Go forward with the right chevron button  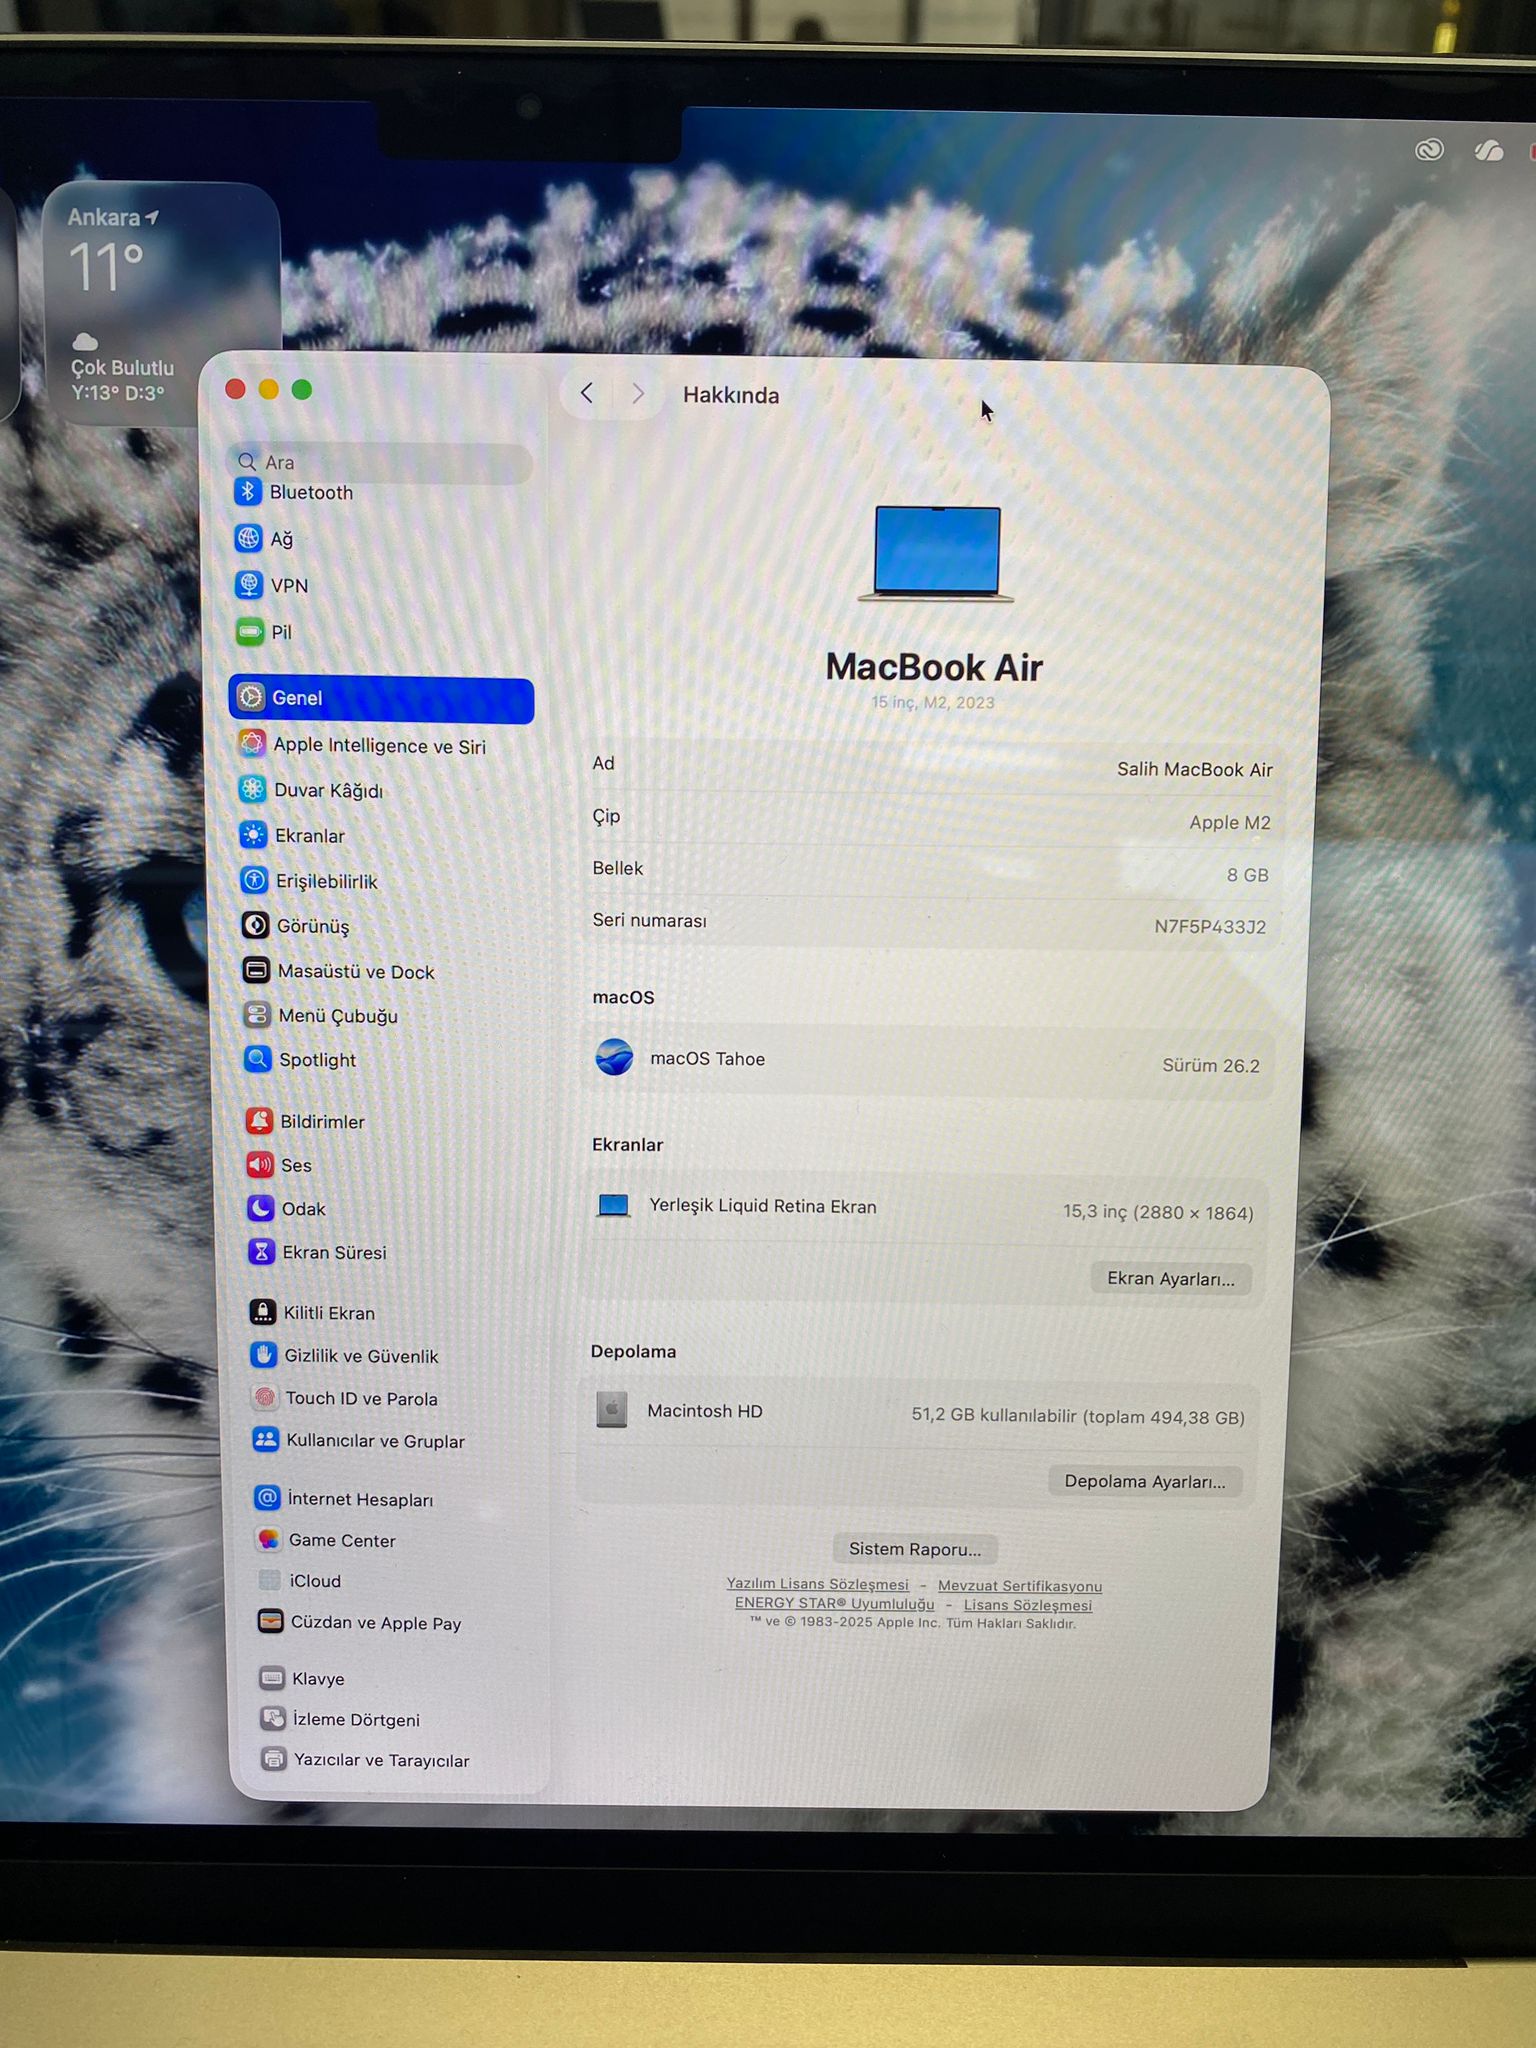pyautogui.click(x=637, y=394)
